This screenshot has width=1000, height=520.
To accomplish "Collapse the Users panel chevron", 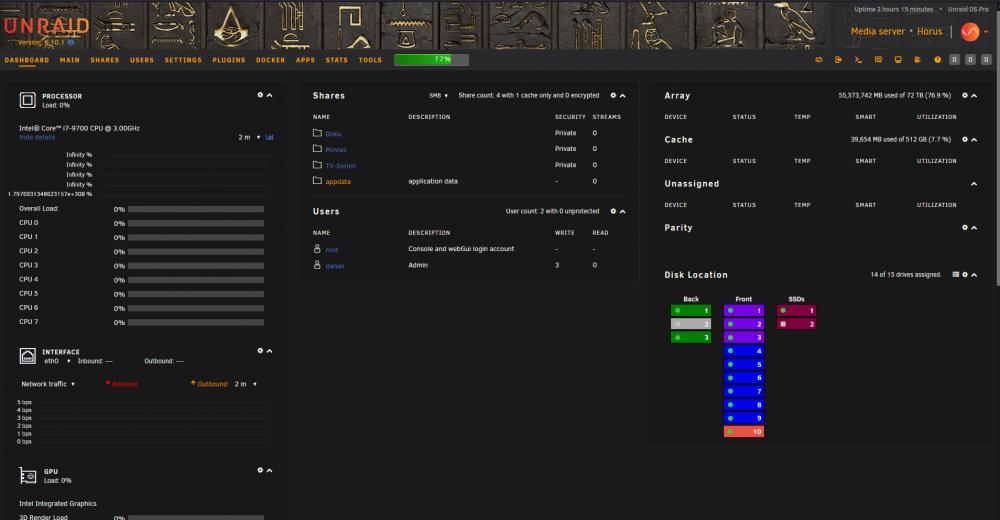I will tap(622, 211).
